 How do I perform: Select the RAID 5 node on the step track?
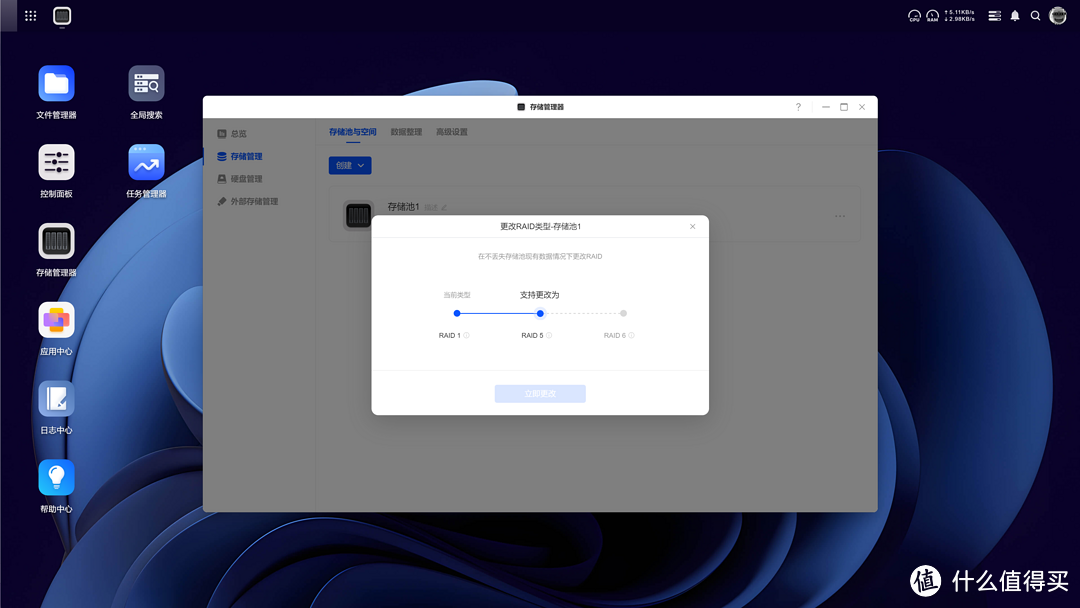[x=540, y=314]
